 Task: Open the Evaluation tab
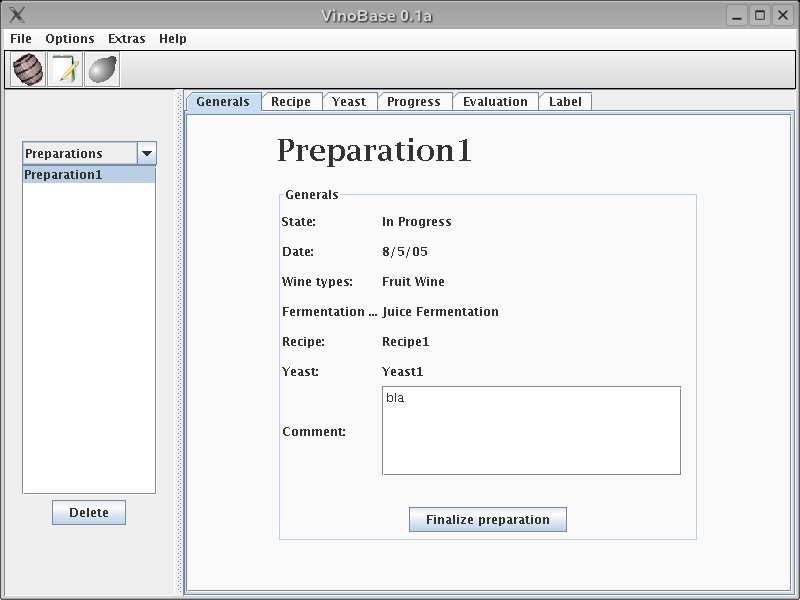pos(495,102)
